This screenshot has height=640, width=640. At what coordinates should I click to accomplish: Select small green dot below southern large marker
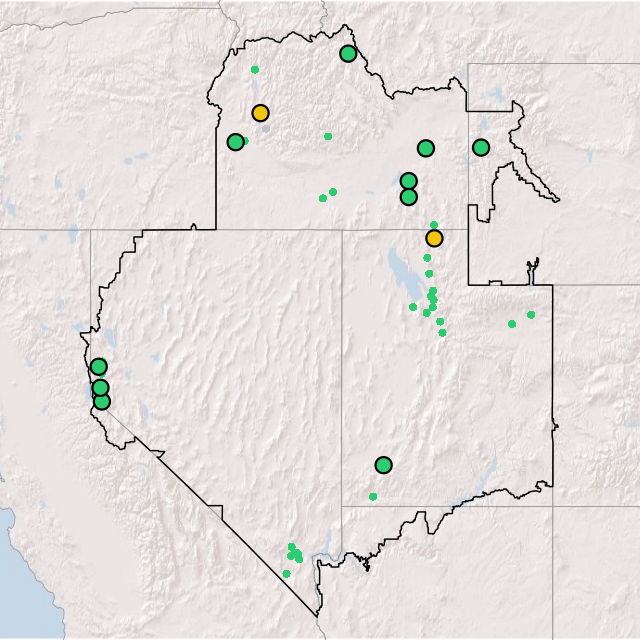coord(373,496)
